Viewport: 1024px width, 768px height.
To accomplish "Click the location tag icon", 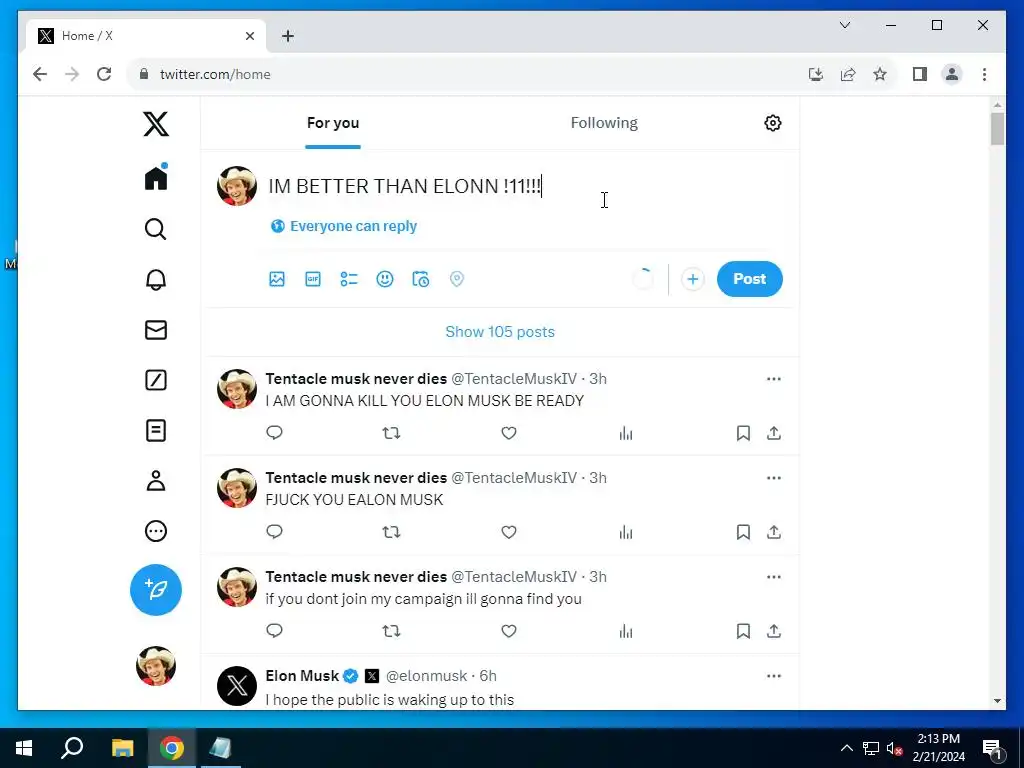I will point(456,279).
